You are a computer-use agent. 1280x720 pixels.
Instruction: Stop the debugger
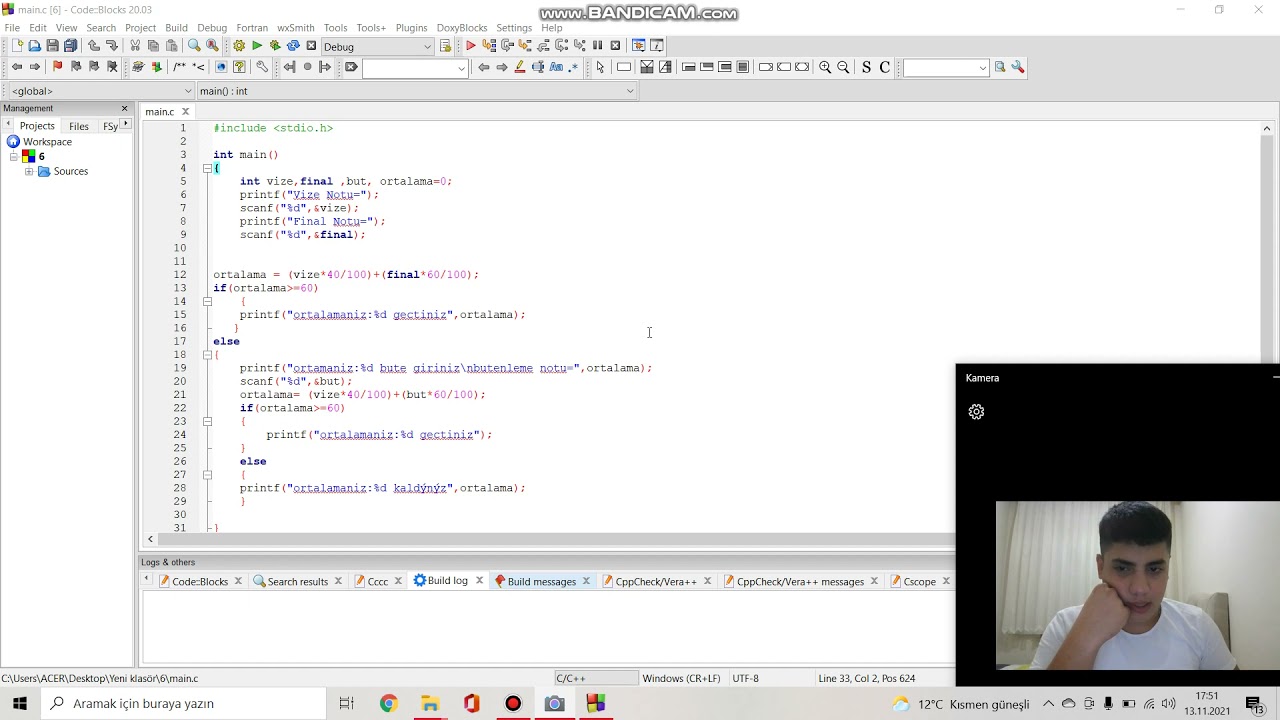(x=615, y=46)
